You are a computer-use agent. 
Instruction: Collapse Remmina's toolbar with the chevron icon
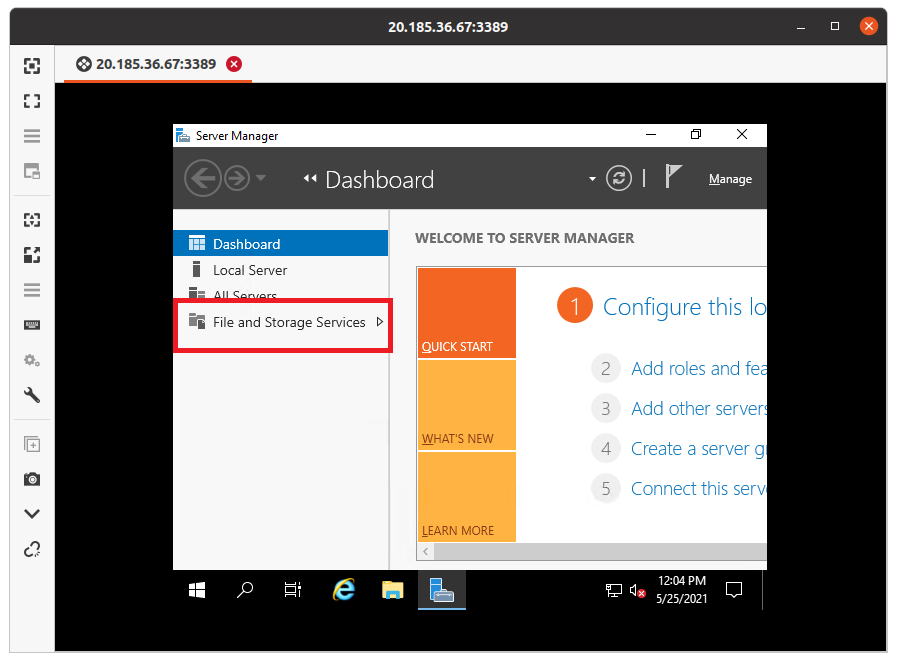[31, 513]
